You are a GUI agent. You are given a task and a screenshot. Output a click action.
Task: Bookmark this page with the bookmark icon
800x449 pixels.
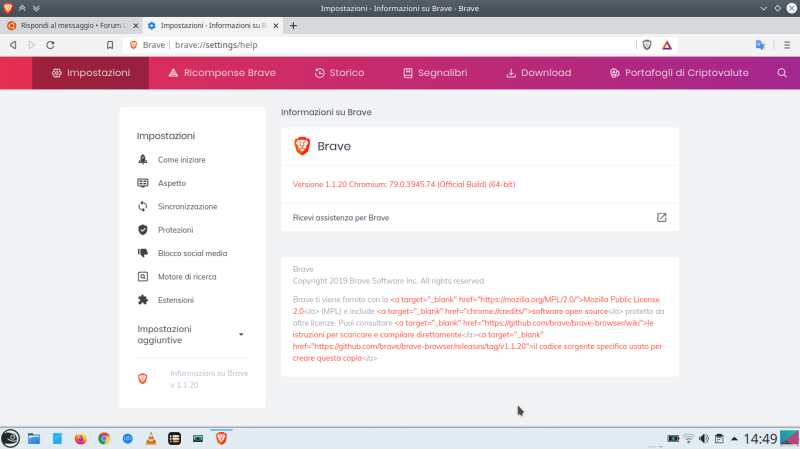click(x=110, y=45)
